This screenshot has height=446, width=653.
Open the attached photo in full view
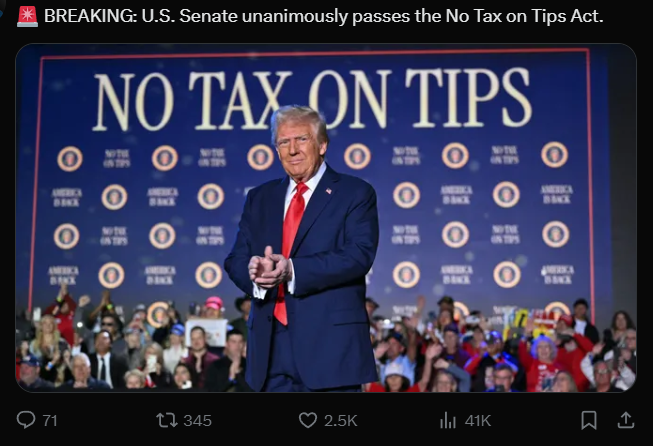tap(326, 218)
